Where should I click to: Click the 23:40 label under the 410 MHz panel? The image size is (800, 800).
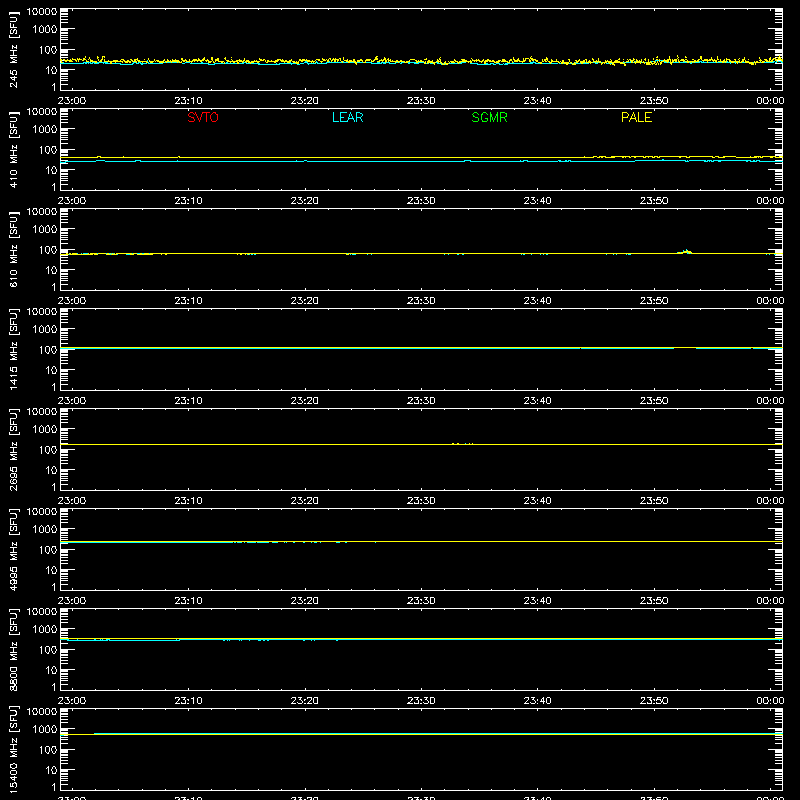pos(537,201)
